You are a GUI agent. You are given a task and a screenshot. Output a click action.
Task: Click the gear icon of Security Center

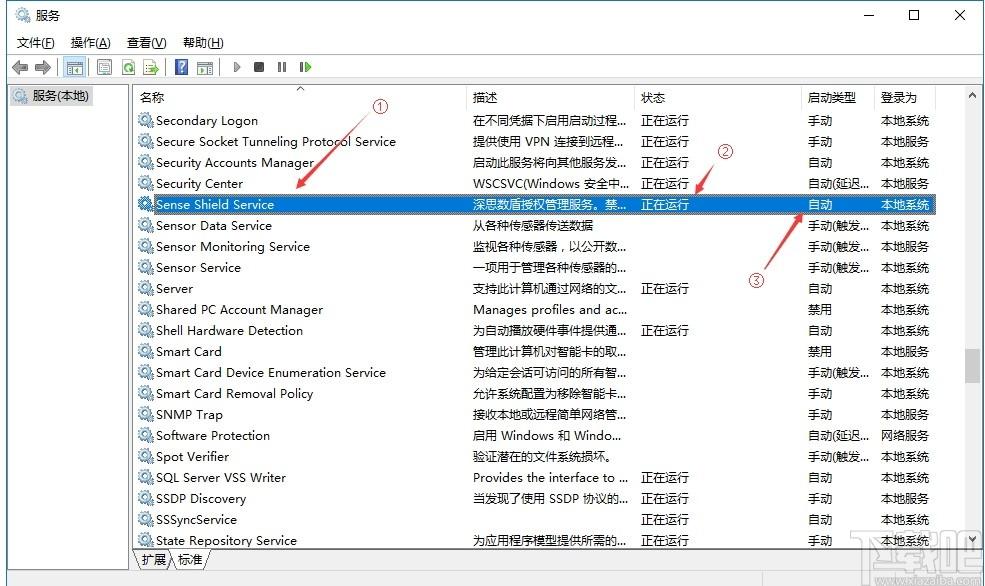click(x=146, y=183)
